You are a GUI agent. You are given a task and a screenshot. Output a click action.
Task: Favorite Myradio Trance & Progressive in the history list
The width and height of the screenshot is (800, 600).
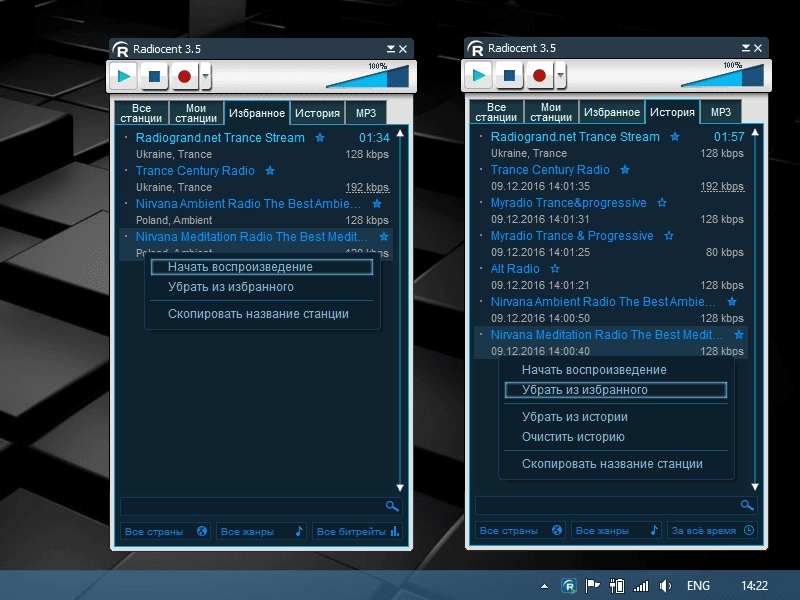coord(669,236)
